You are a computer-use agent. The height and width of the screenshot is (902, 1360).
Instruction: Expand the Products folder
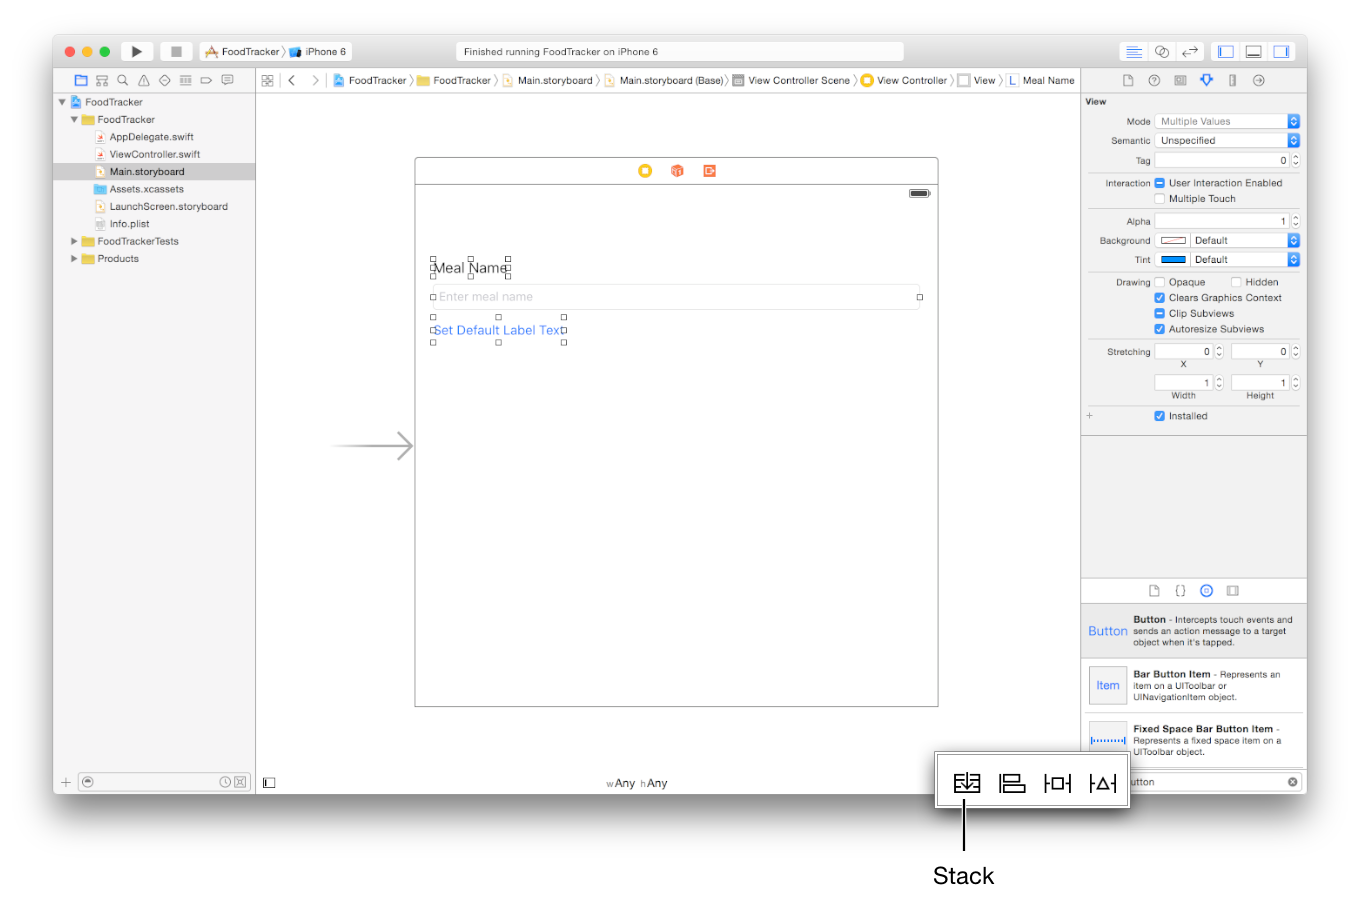74,259
